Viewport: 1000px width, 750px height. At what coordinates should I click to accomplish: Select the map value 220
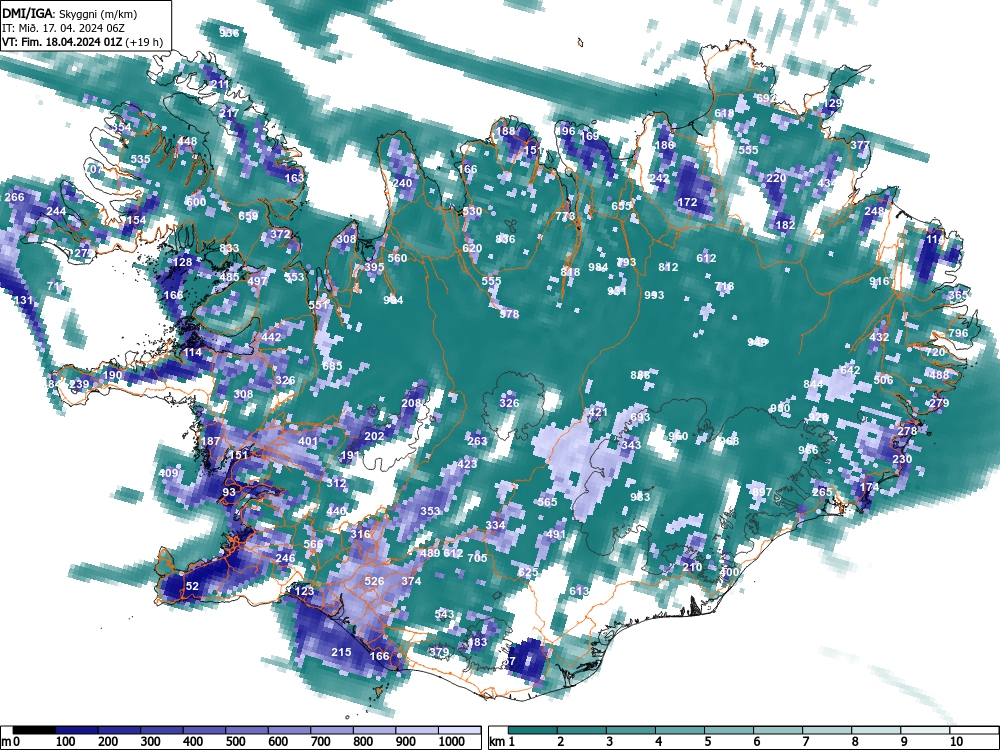[776, 178]
